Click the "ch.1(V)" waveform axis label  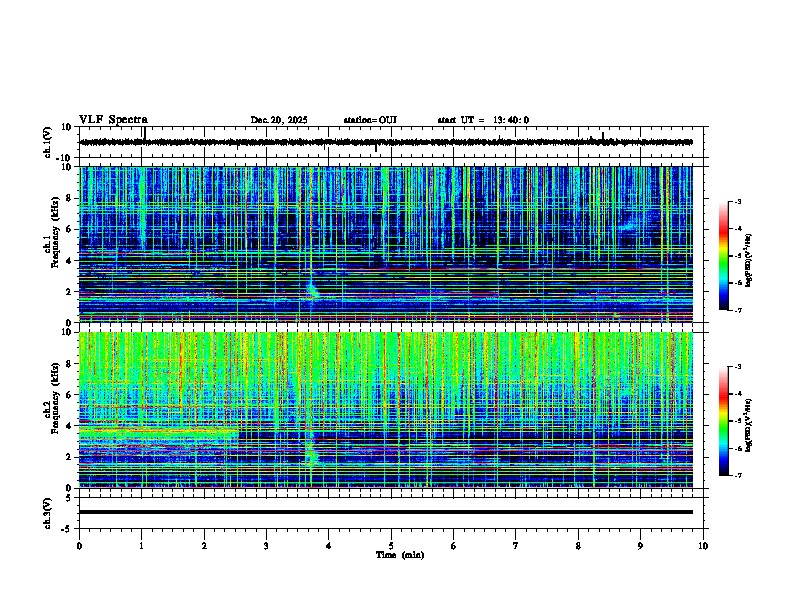tap(47, 142)
